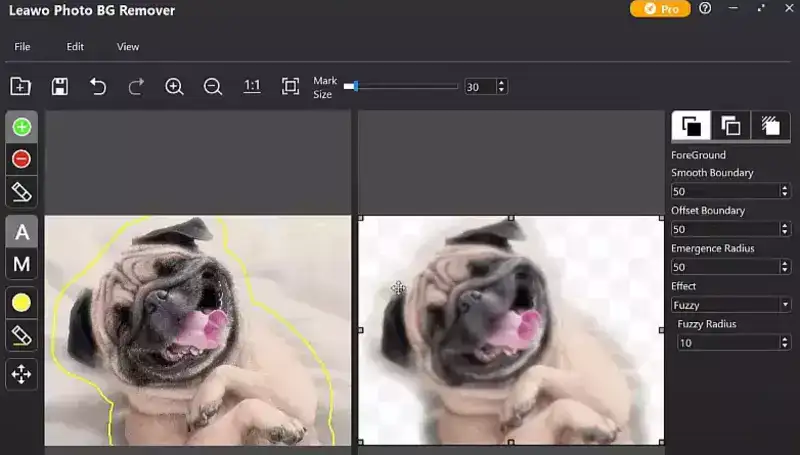The height and width of the screenshot is (455, 800).
Task: Click the Smooth Boundary value field
Action: [x=724, y=191]
